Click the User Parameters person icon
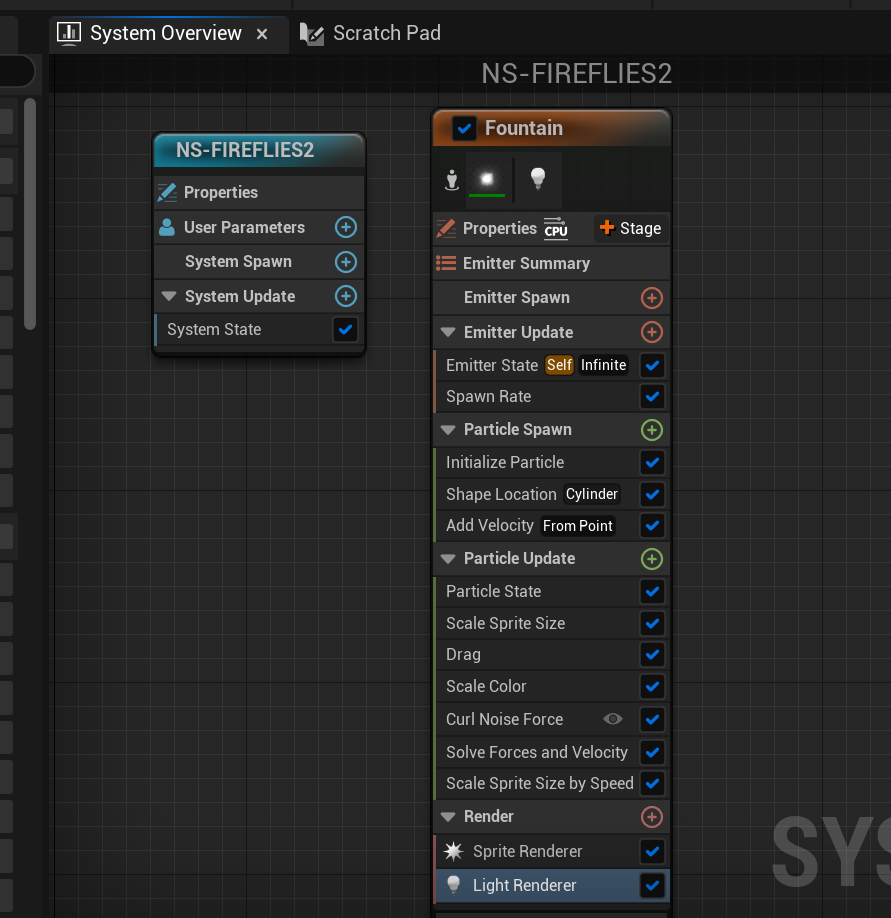This screenshot has height=918, width=891. click(167, 227)
